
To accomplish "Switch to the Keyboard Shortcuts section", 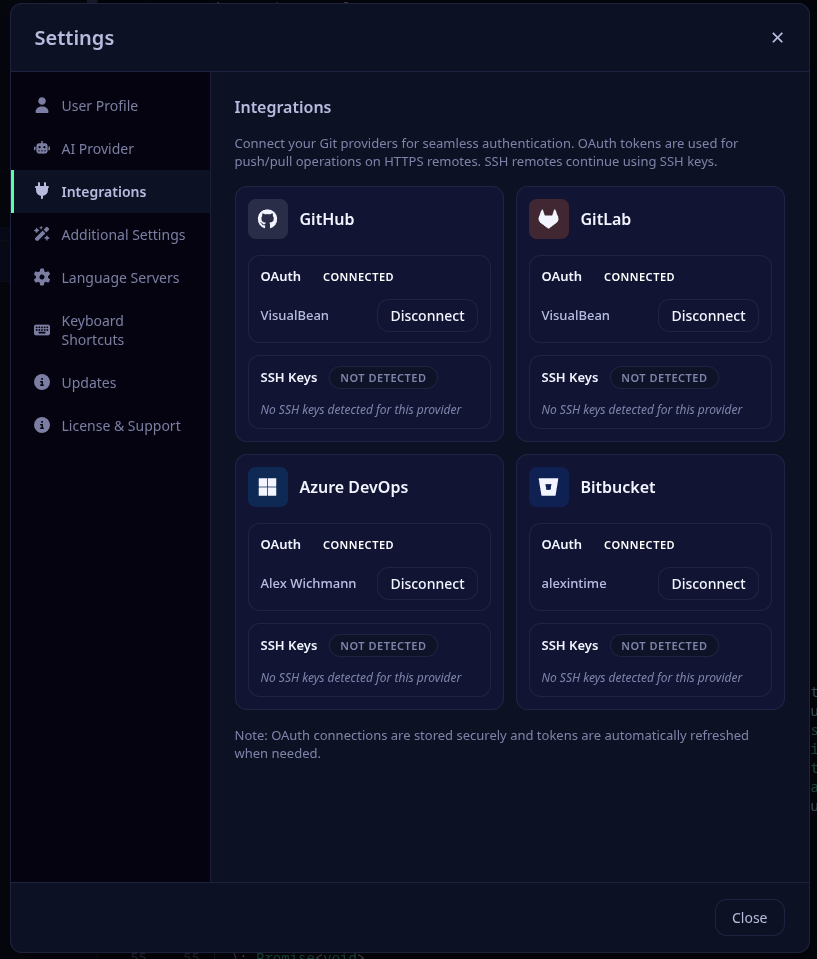I will pyautogui.click(x=92, y=330).
